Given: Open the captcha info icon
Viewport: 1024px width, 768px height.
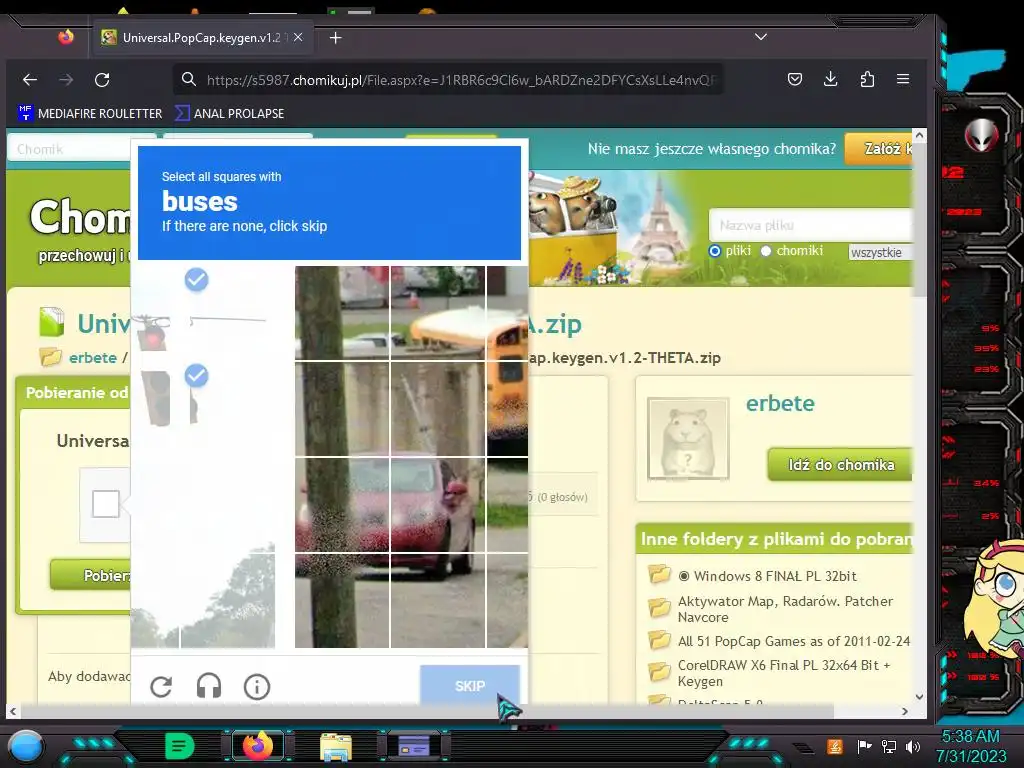Looking at the screenshot, I should click(257, 686).
